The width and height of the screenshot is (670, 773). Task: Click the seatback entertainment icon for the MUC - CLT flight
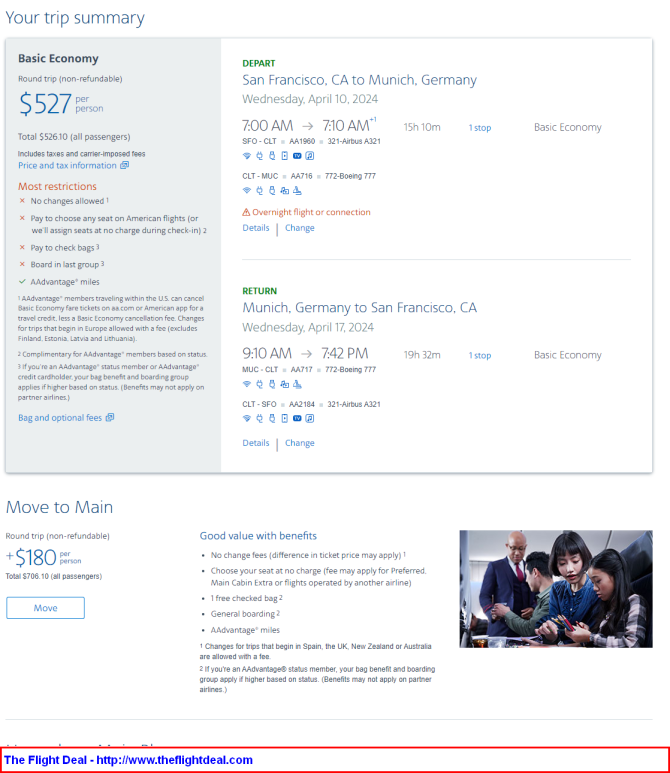click(284, 384)
